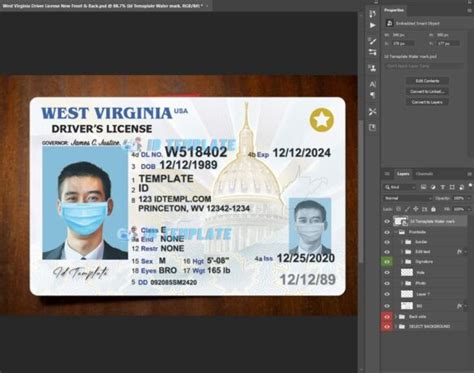Expand the border group

point(402,242)
